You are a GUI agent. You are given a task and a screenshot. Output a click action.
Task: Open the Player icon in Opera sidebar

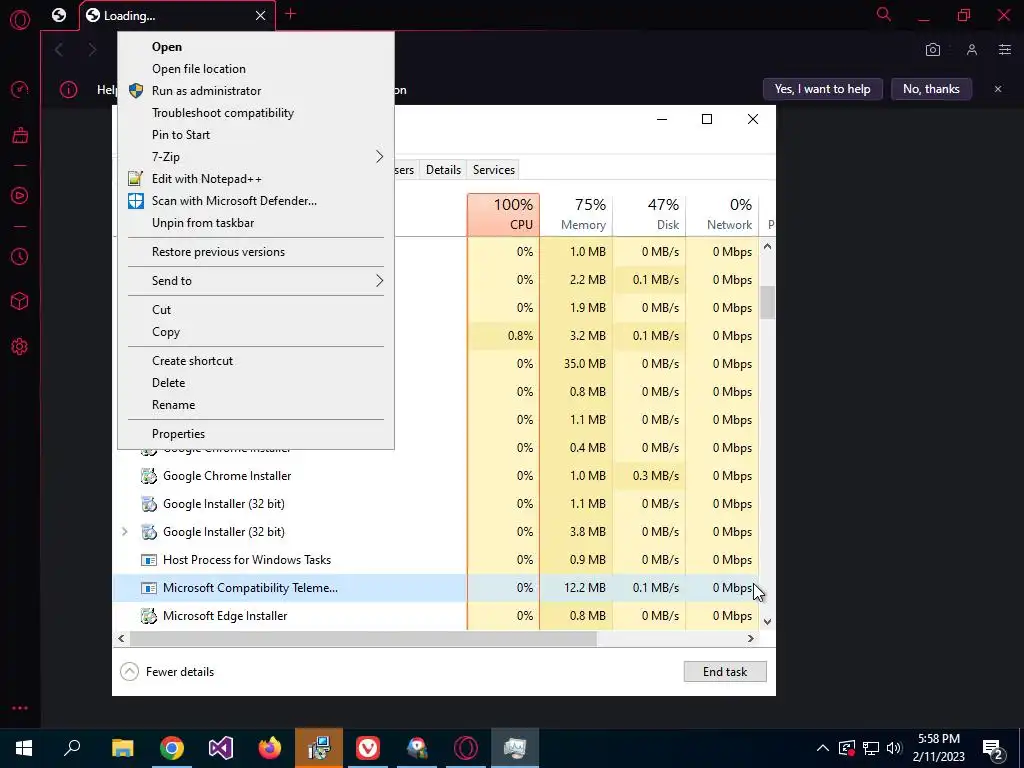point(20,195)
